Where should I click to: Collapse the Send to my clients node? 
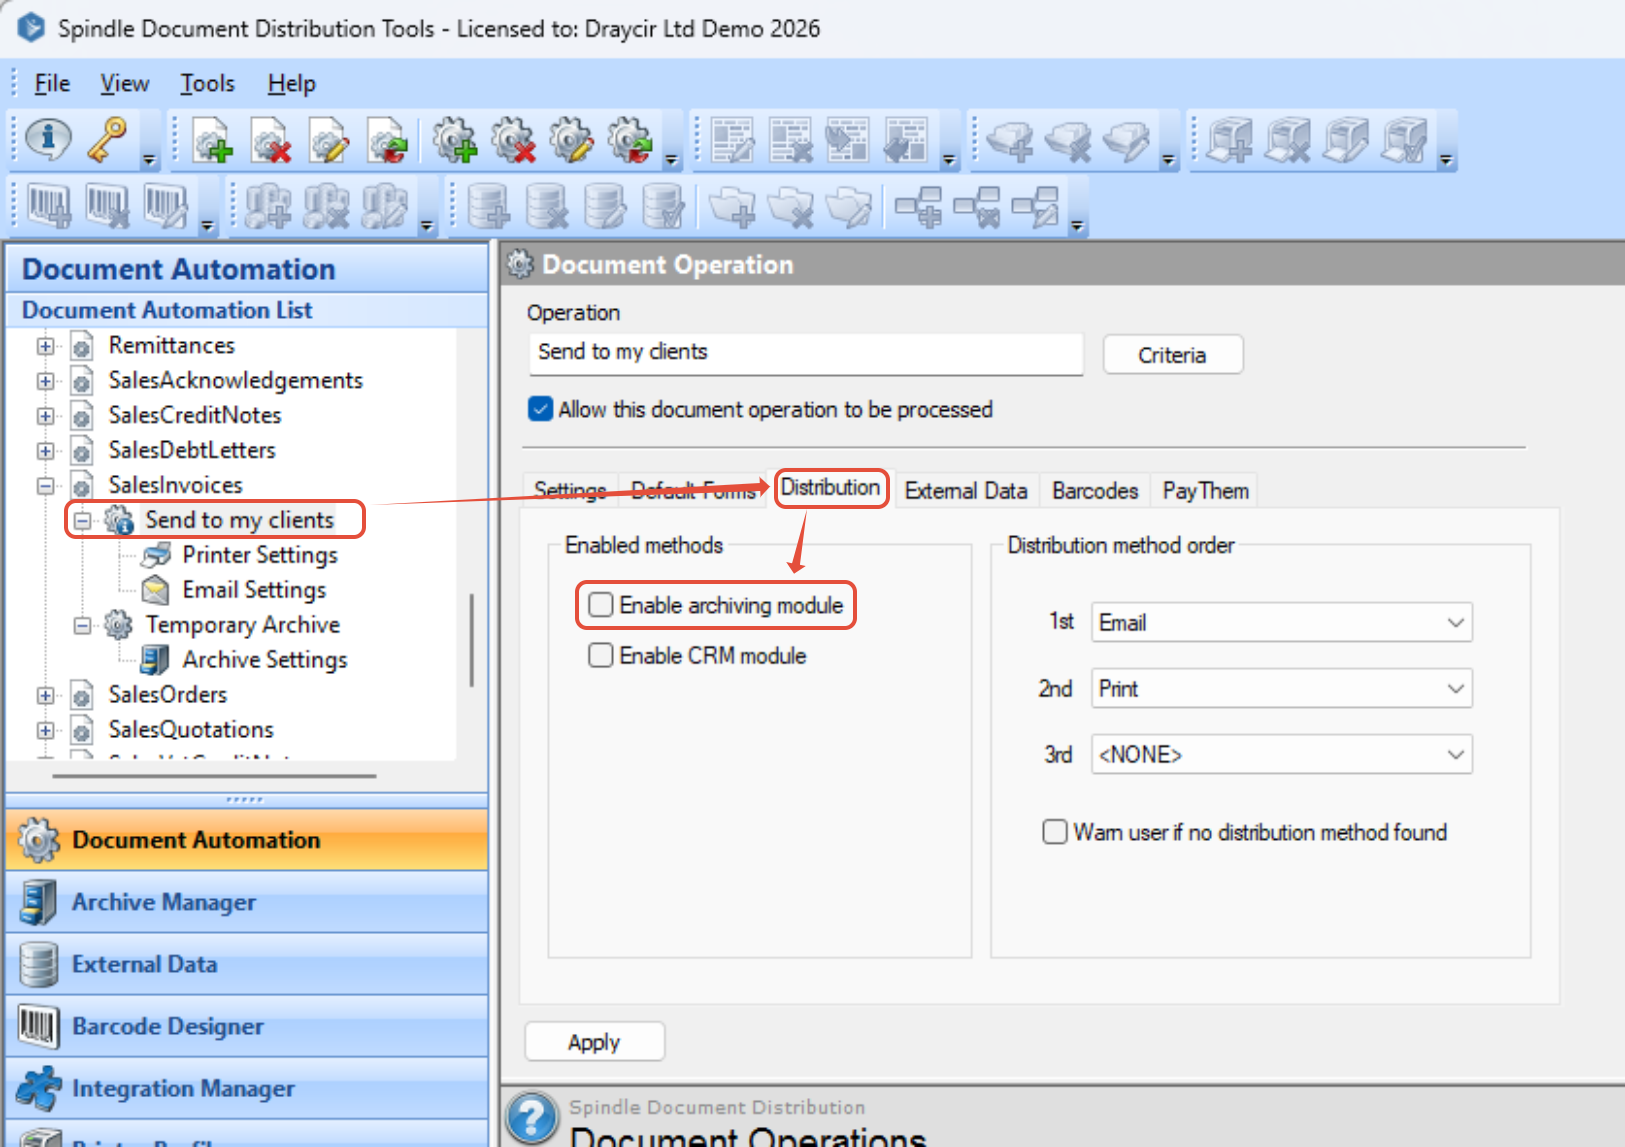[82, 521]
